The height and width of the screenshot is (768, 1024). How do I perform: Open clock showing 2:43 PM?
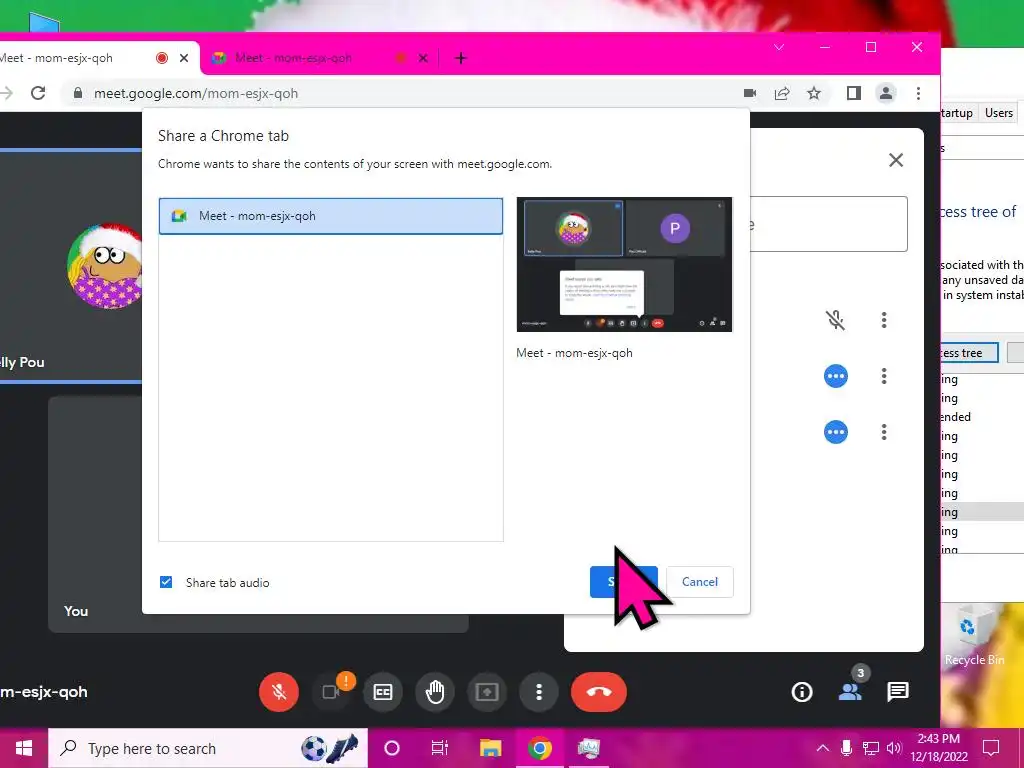pos(938,748)
